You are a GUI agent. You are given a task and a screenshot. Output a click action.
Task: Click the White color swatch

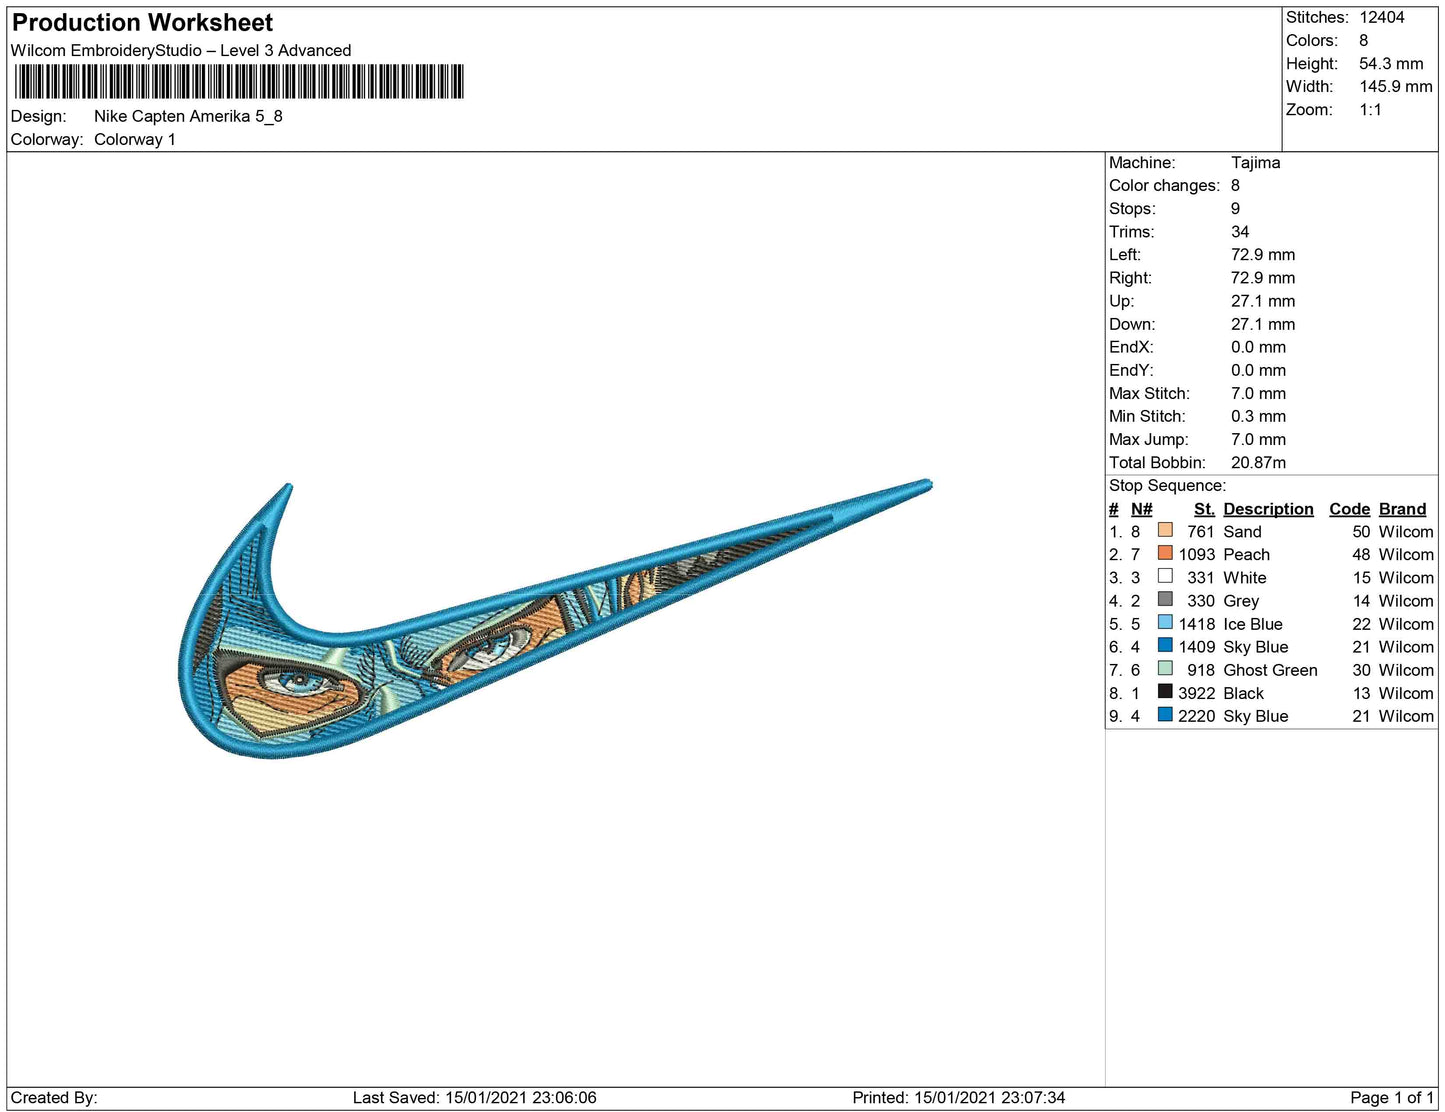click(1165, 576)
